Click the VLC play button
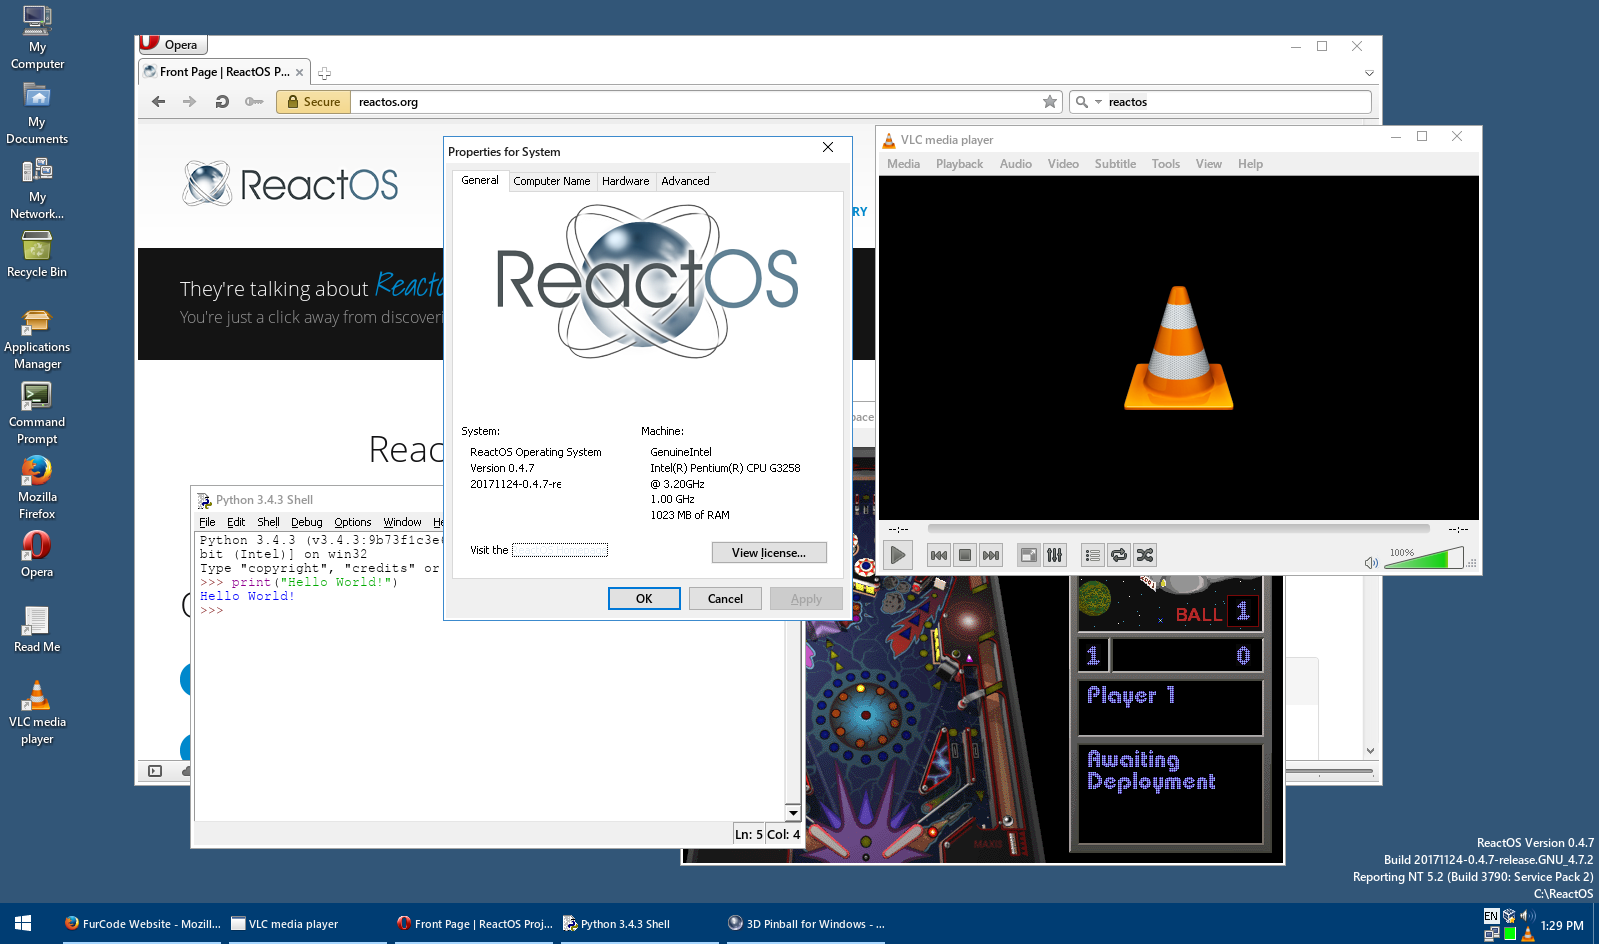 pos(898,555)
